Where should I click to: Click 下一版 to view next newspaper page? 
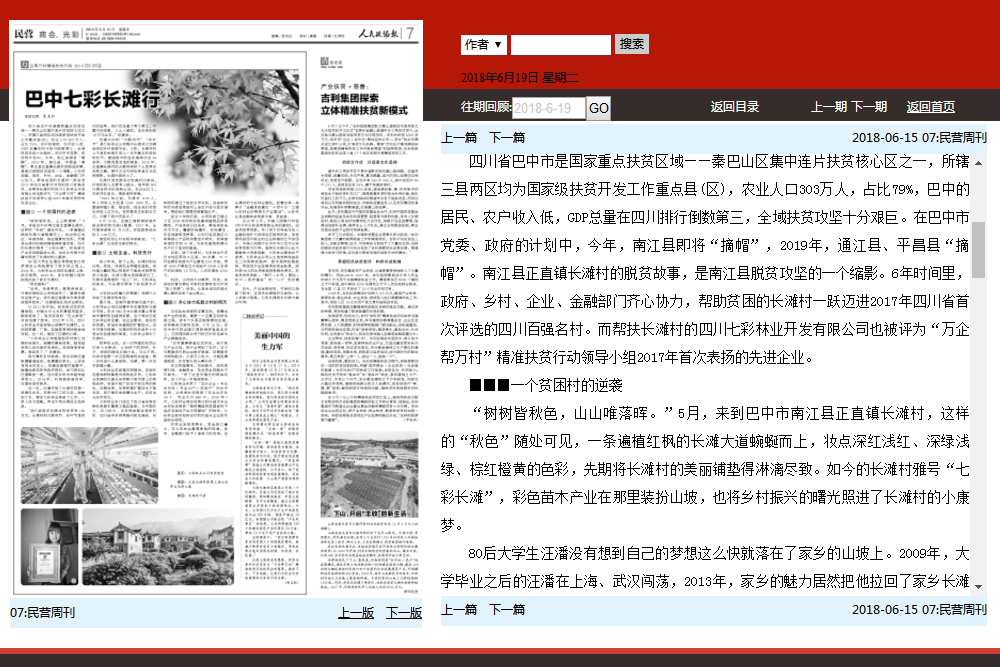403,611
